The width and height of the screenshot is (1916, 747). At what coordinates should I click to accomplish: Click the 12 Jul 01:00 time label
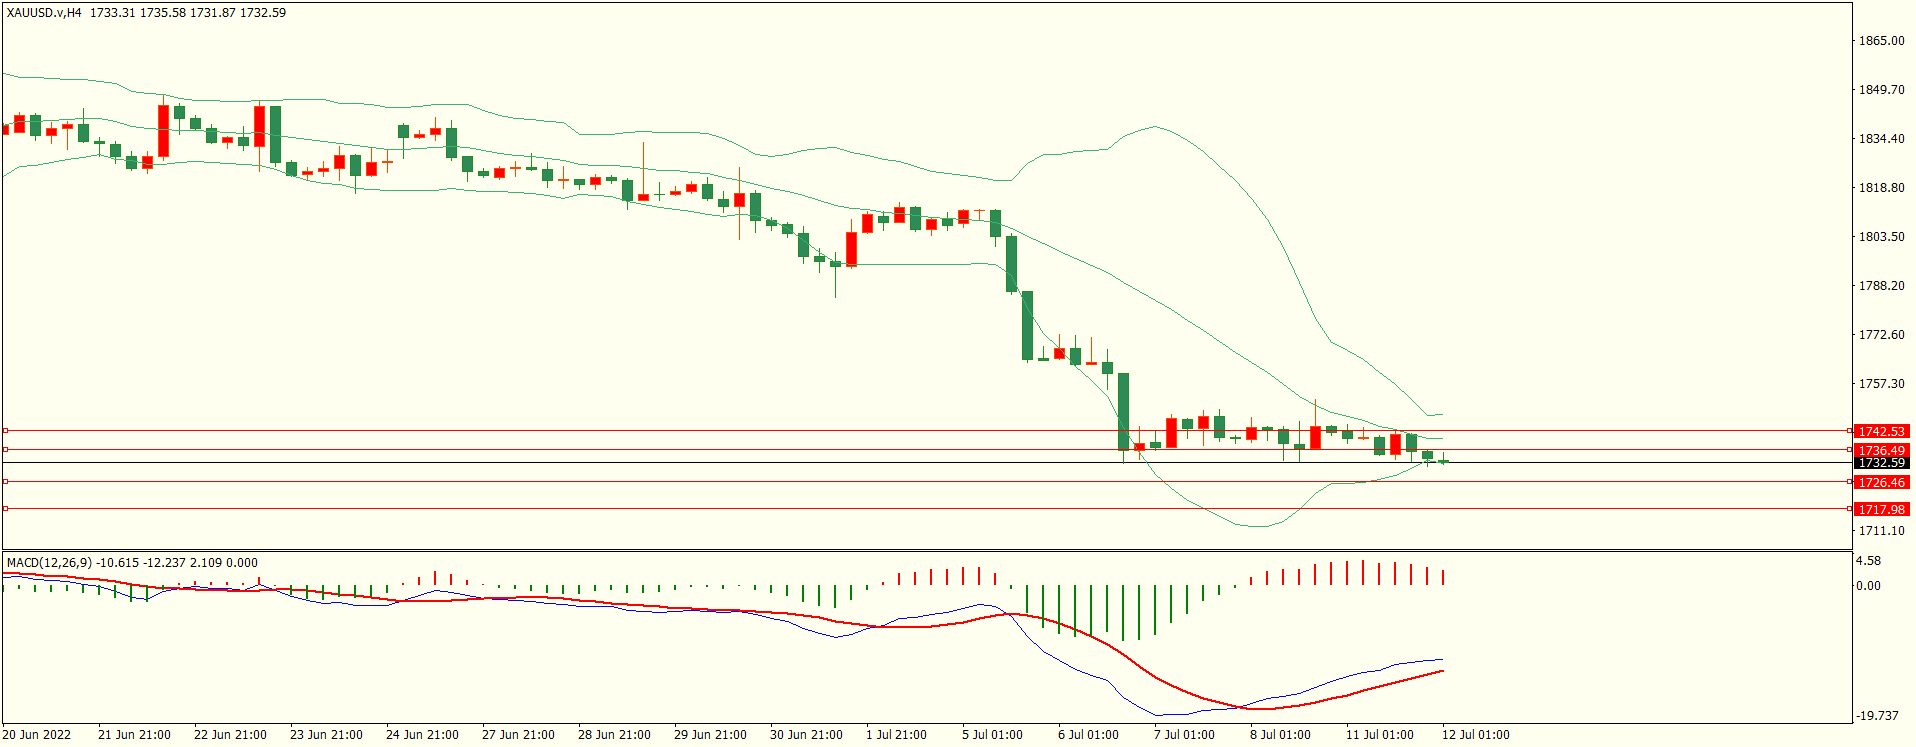[1475, 735]
